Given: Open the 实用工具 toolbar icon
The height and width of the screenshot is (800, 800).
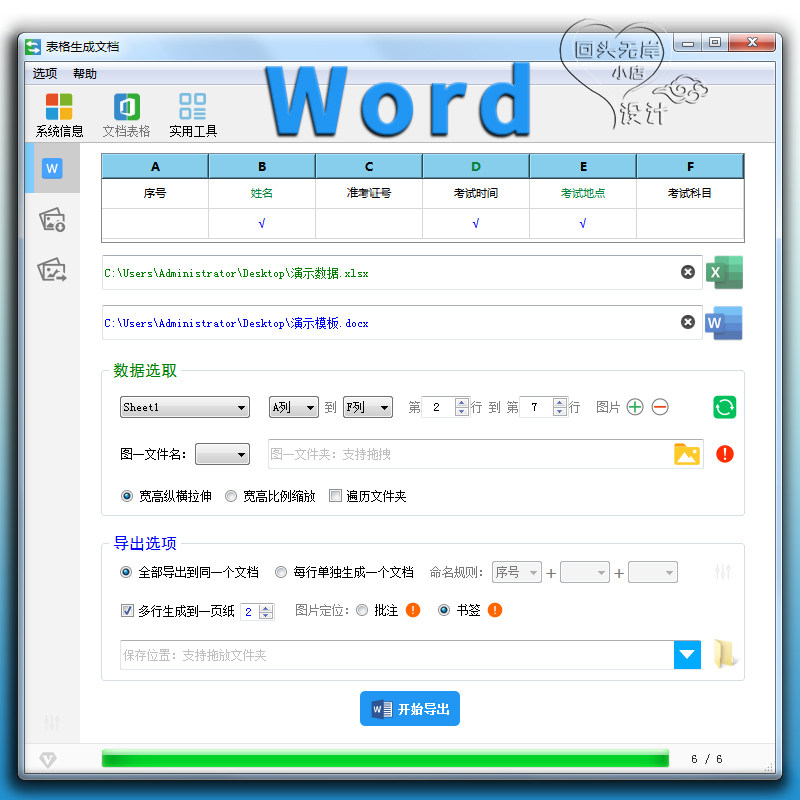Looking at the screenshot, I should click(x=193, y=115).
